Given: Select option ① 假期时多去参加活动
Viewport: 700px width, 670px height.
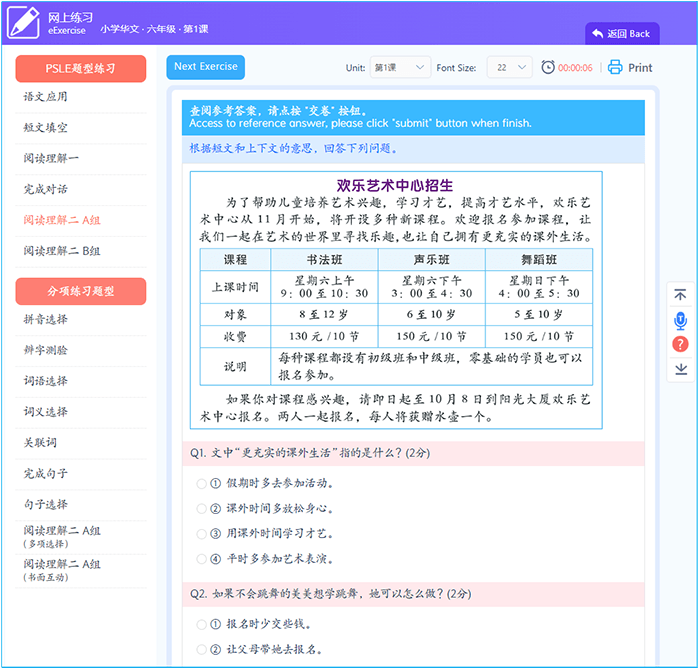Looking at the screenshot, I should (x=202, y=483).
